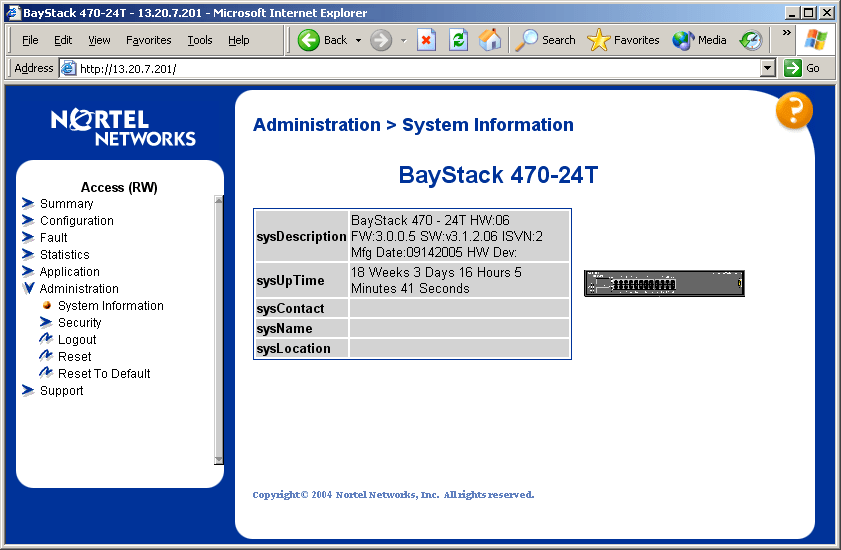Image resolution: width=841 pixels, height=550 pixels.
Task: Click the Reset To Default action icon
Action: pos(46,372)
